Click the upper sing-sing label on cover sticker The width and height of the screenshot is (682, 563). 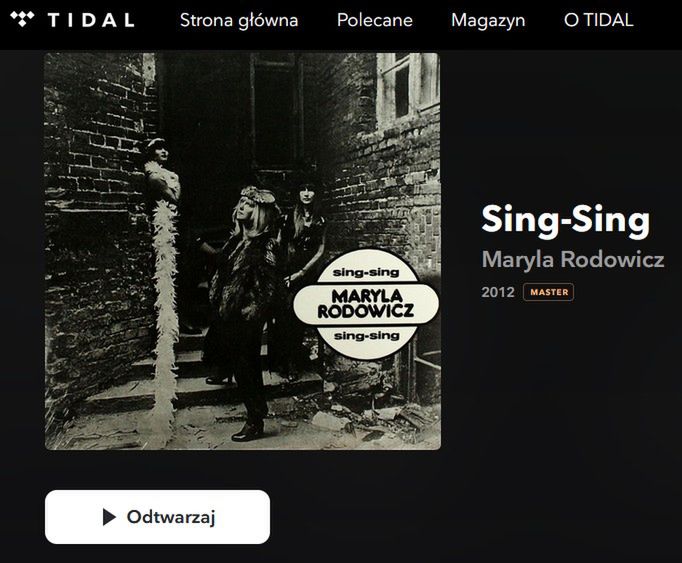click(x=366, y=273)
